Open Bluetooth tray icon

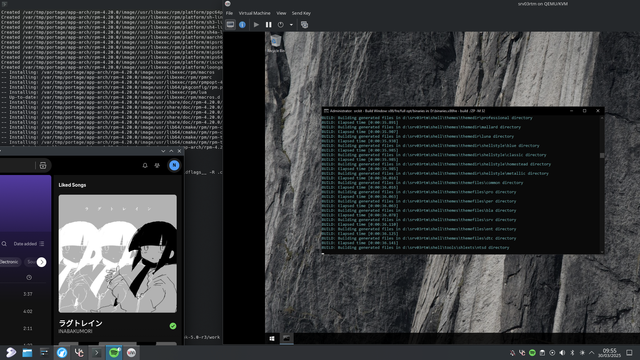[572, 353]
